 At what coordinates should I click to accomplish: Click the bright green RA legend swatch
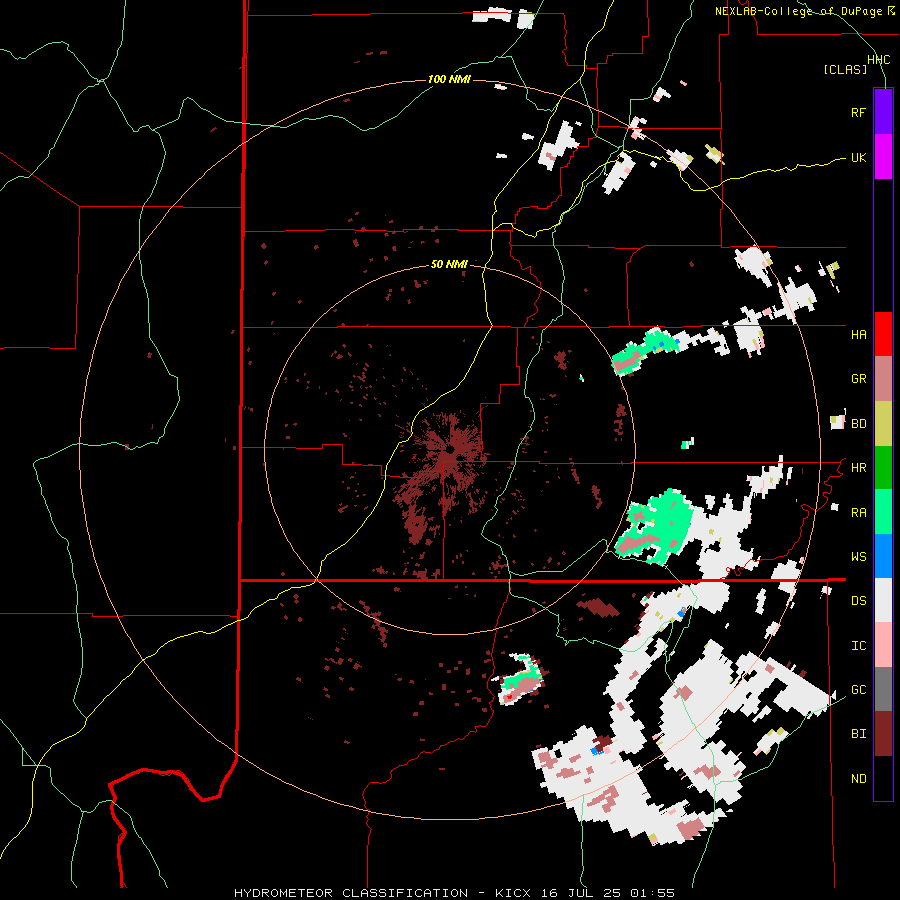[883, 512]
